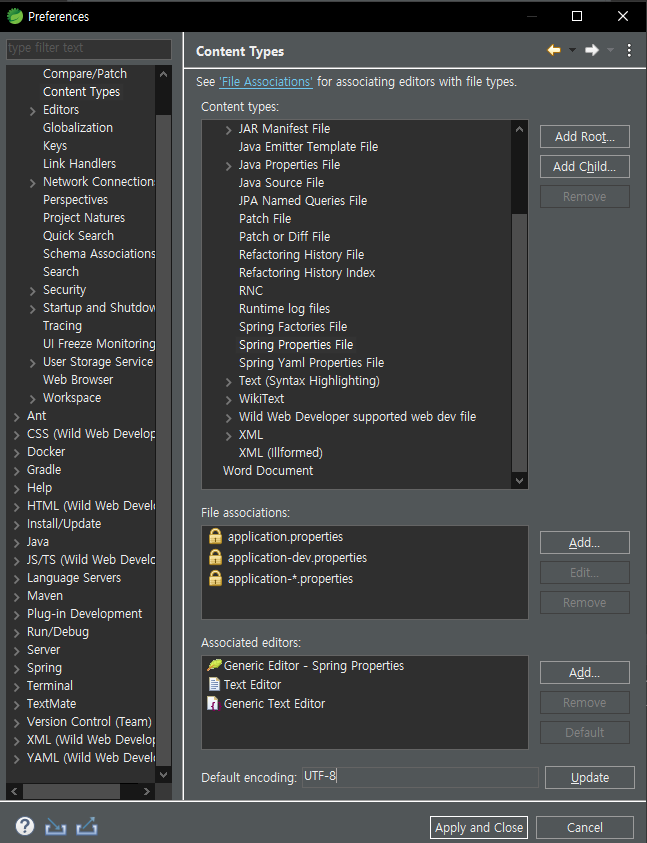This screenshot has height=843, width=647.
Task: Click the Add Root... button
Action: click(585, 137)
